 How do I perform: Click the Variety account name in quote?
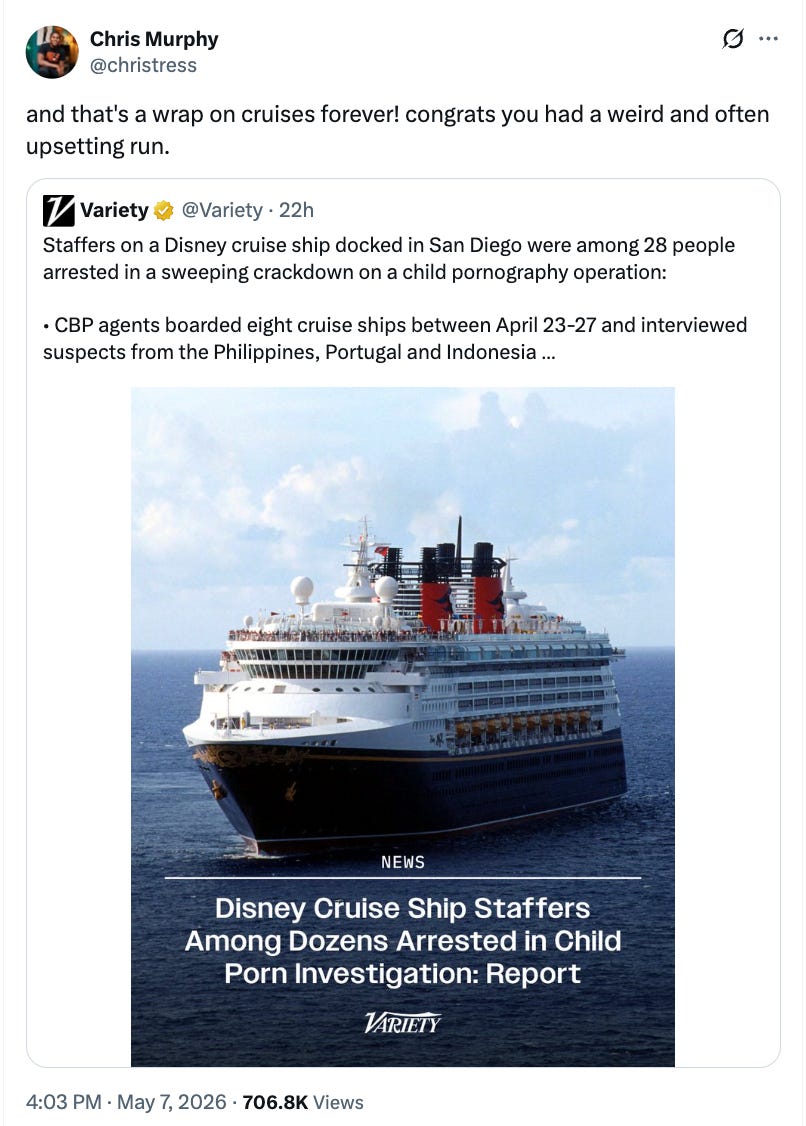click(x=114, y=210)
